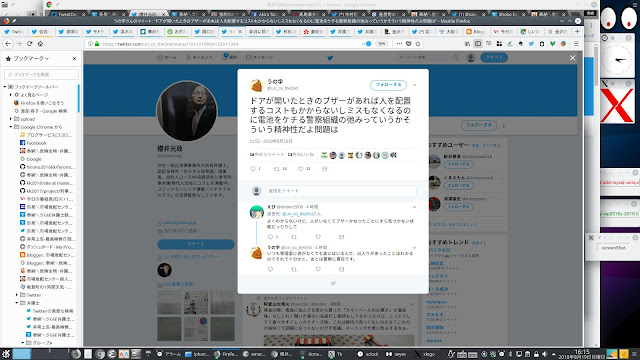
Task: Open Firefox を使いこなそう bookmark
Action: click(x=39, y=103)
